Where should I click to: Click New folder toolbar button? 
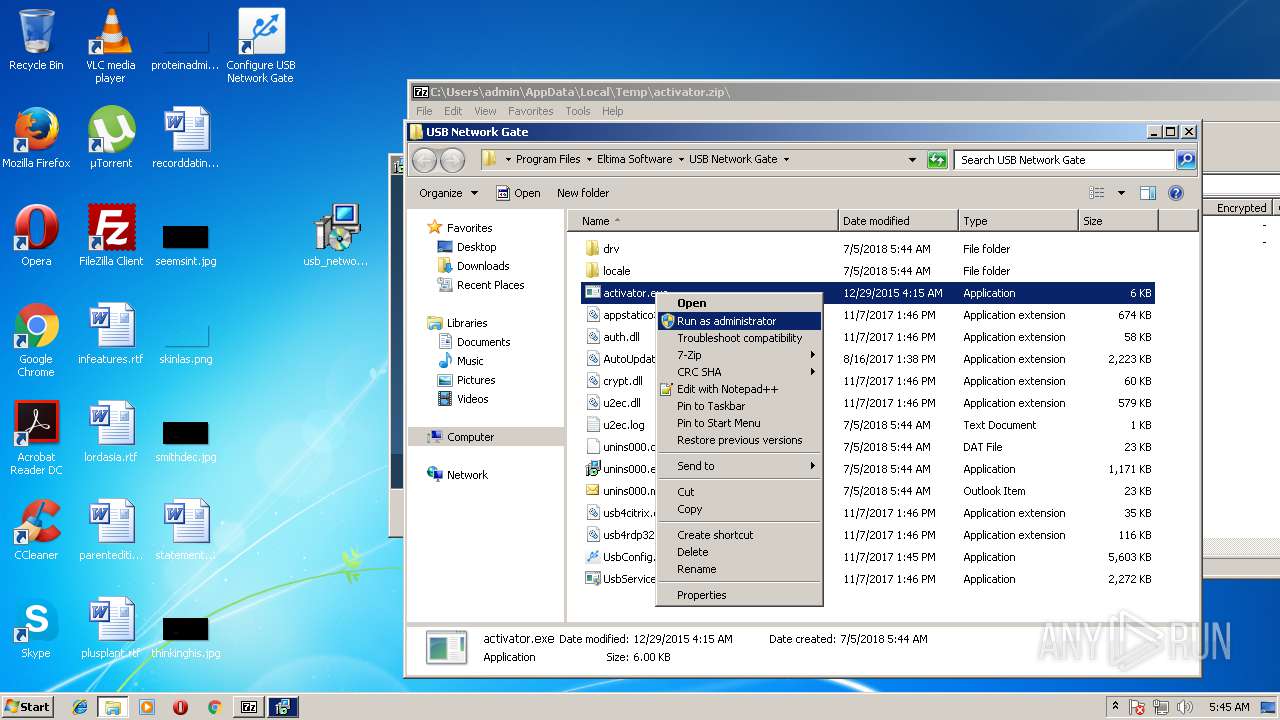583,193
